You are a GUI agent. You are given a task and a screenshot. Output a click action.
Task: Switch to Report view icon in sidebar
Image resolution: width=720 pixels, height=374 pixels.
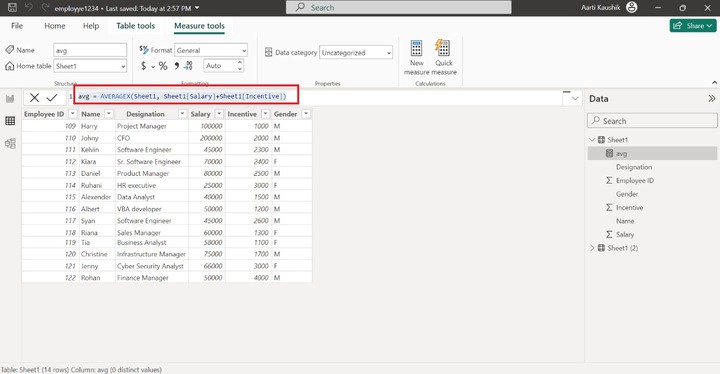pyautogui.click(x=10, y=98)
